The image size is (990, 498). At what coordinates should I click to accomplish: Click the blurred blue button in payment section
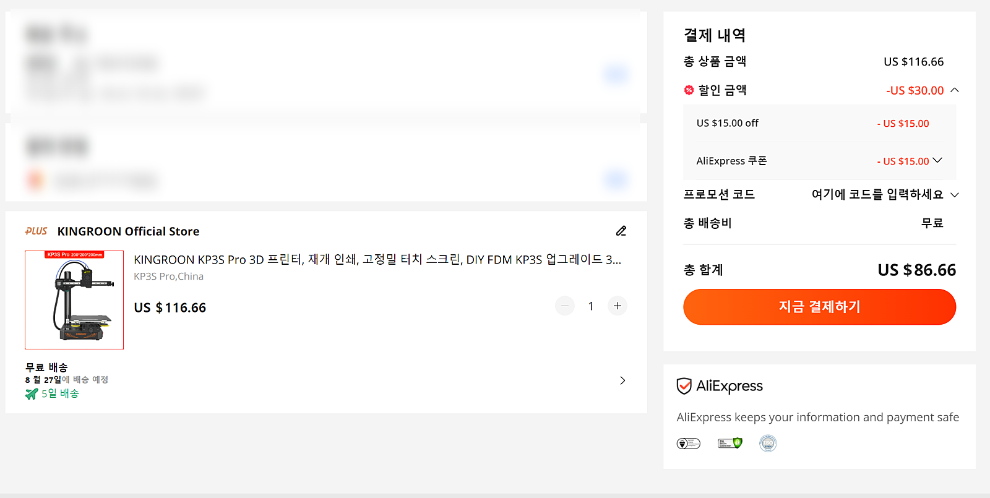pos(615,181)
